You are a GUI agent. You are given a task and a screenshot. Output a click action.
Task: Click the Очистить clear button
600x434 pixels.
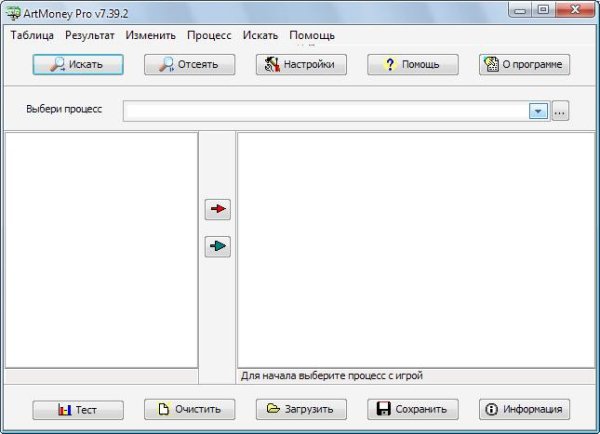pyautogui.click(x=189, y=409)
